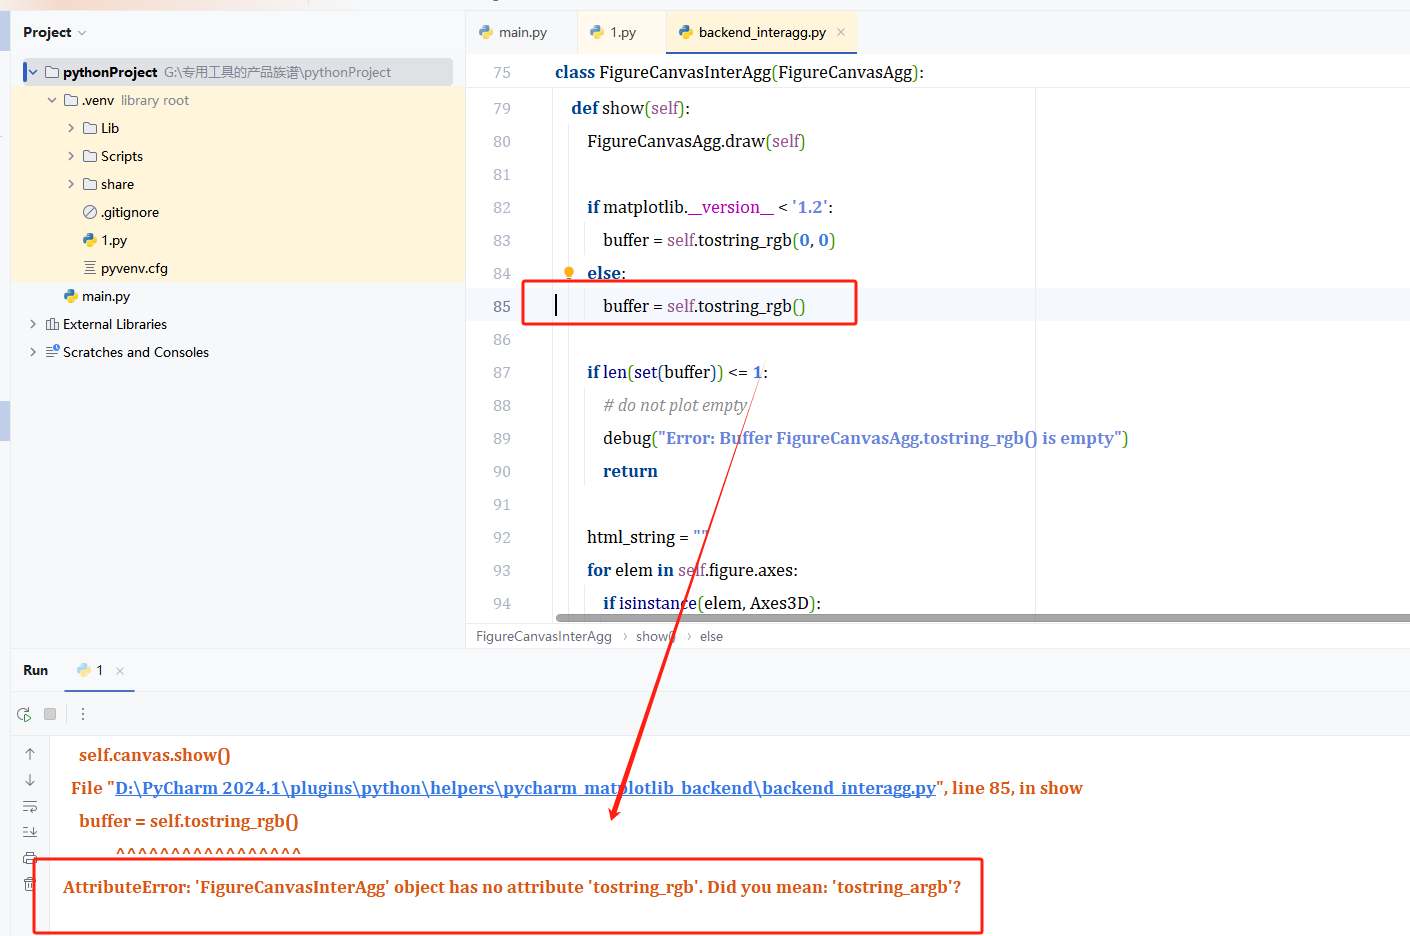Print the console output
The width and height of the screenshot is (1410, 936).
(x=30, y=857)
